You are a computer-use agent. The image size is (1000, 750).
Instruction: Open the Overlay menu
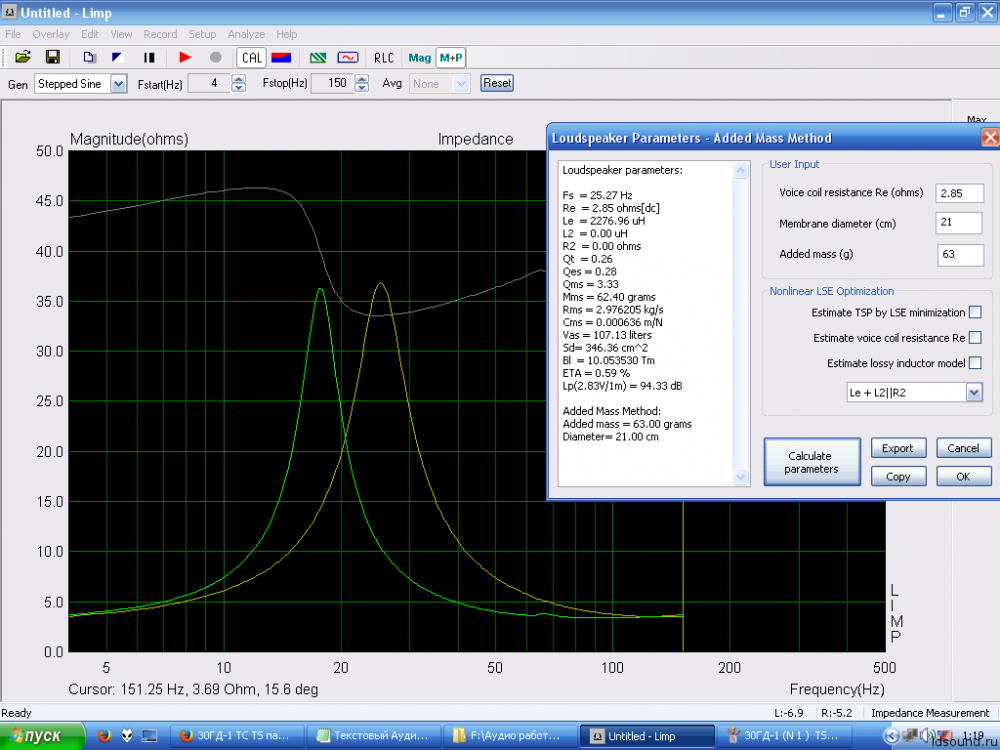pos(51,34)
